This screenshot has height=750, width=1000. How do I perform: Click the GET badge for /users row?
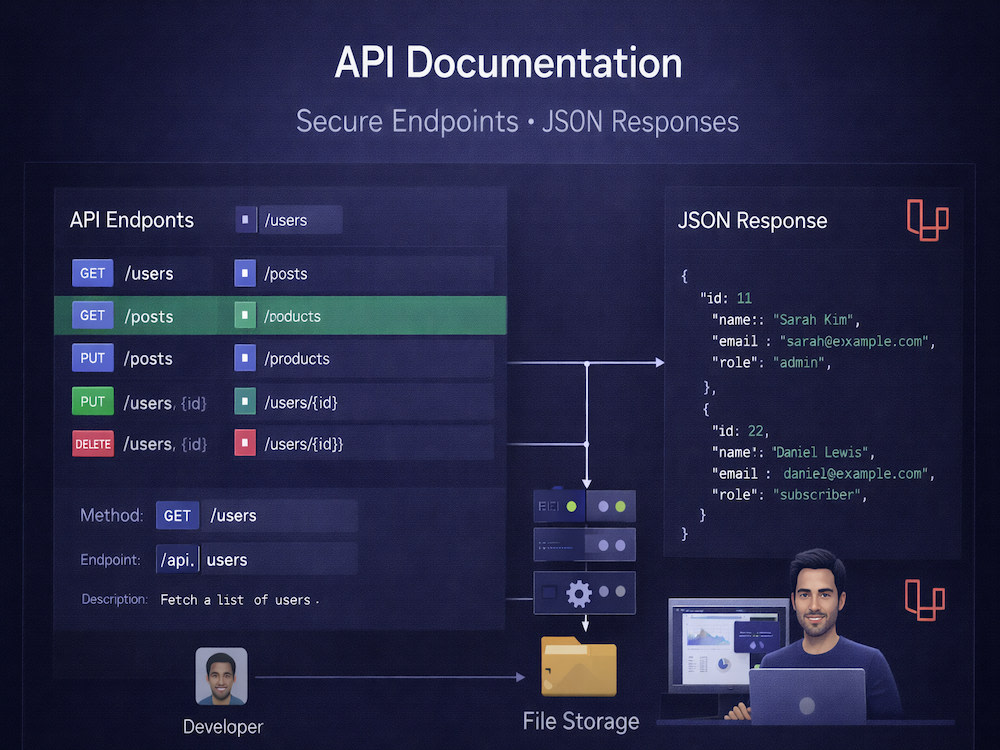coord(92,273)
